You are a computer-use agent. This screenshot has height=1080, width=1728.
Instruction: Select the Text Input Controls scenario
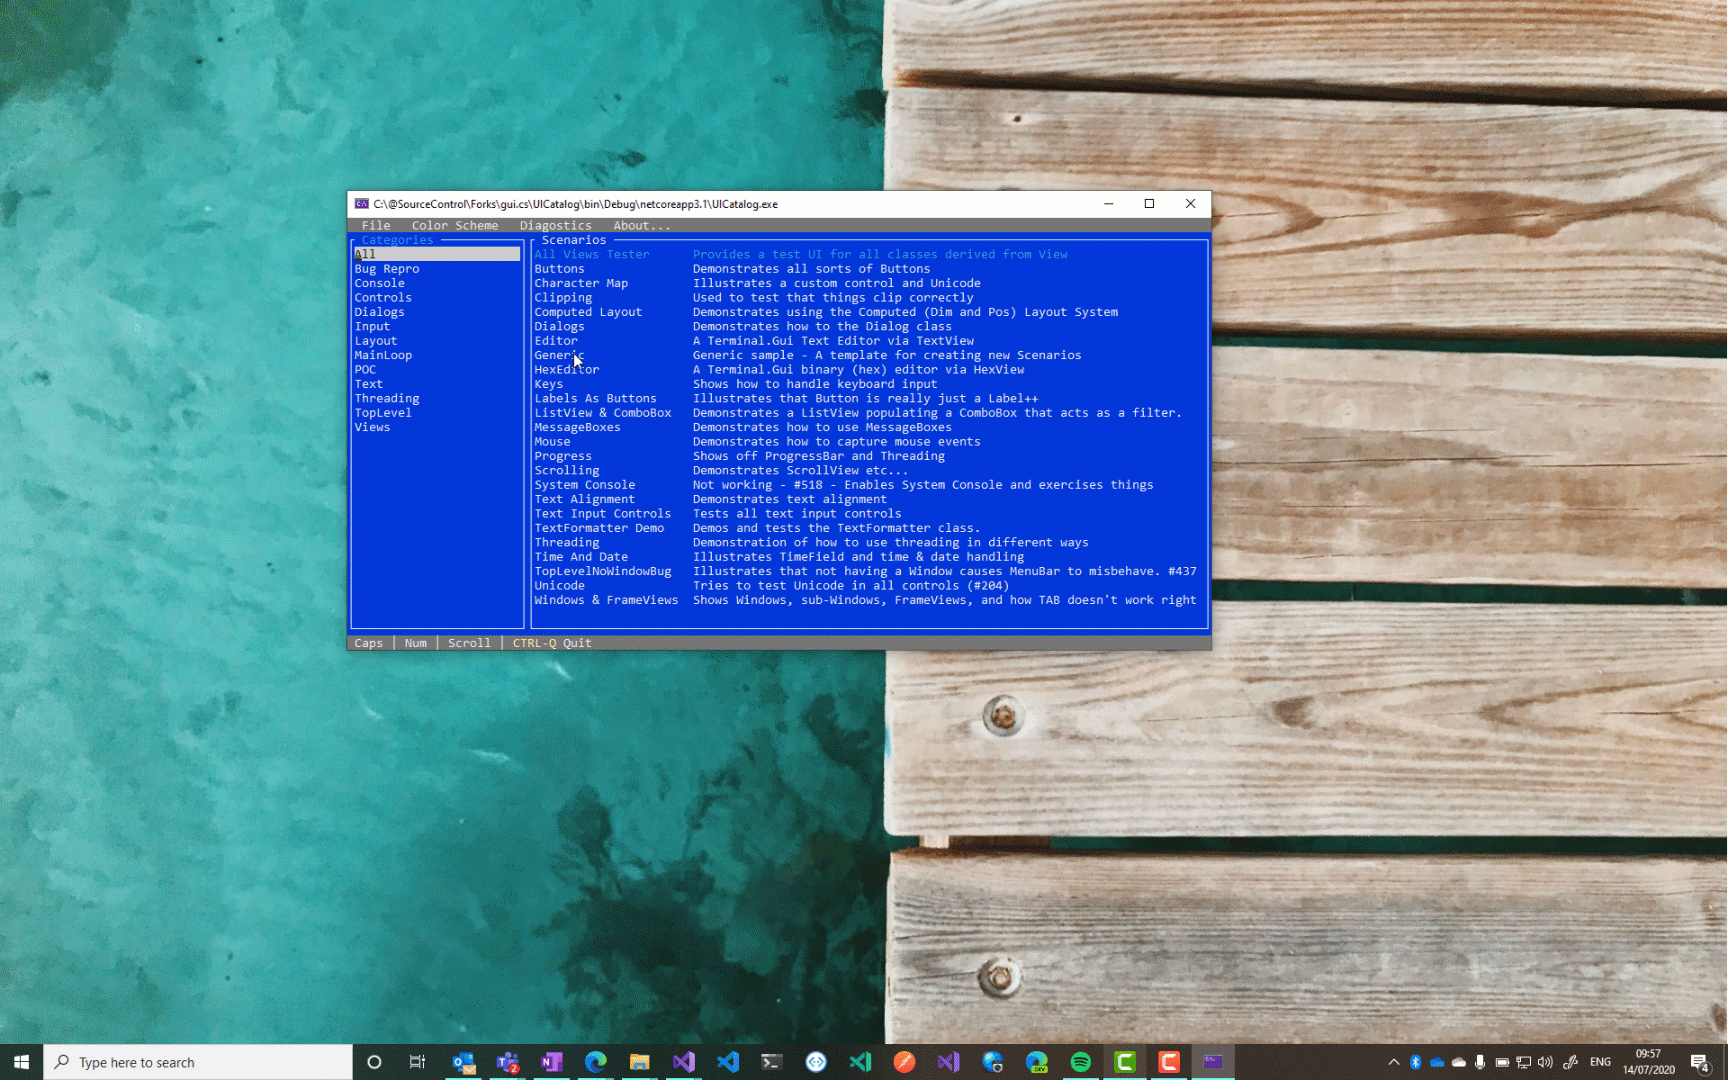coord(603,514)
